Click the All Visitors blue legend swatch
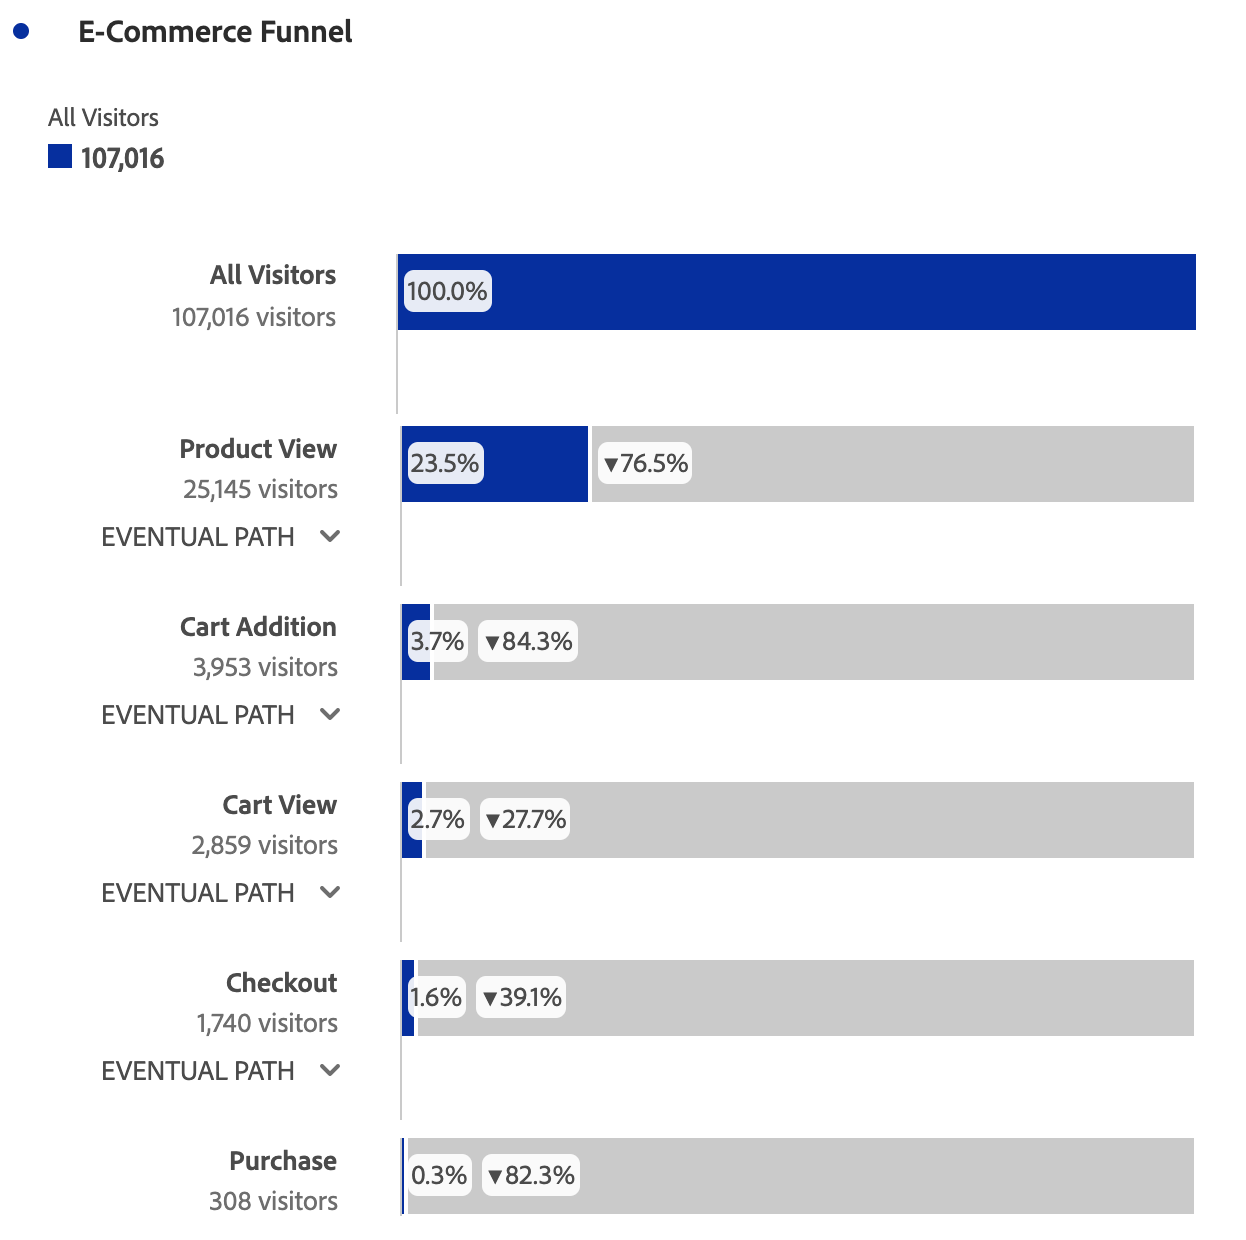 (60, 156)
